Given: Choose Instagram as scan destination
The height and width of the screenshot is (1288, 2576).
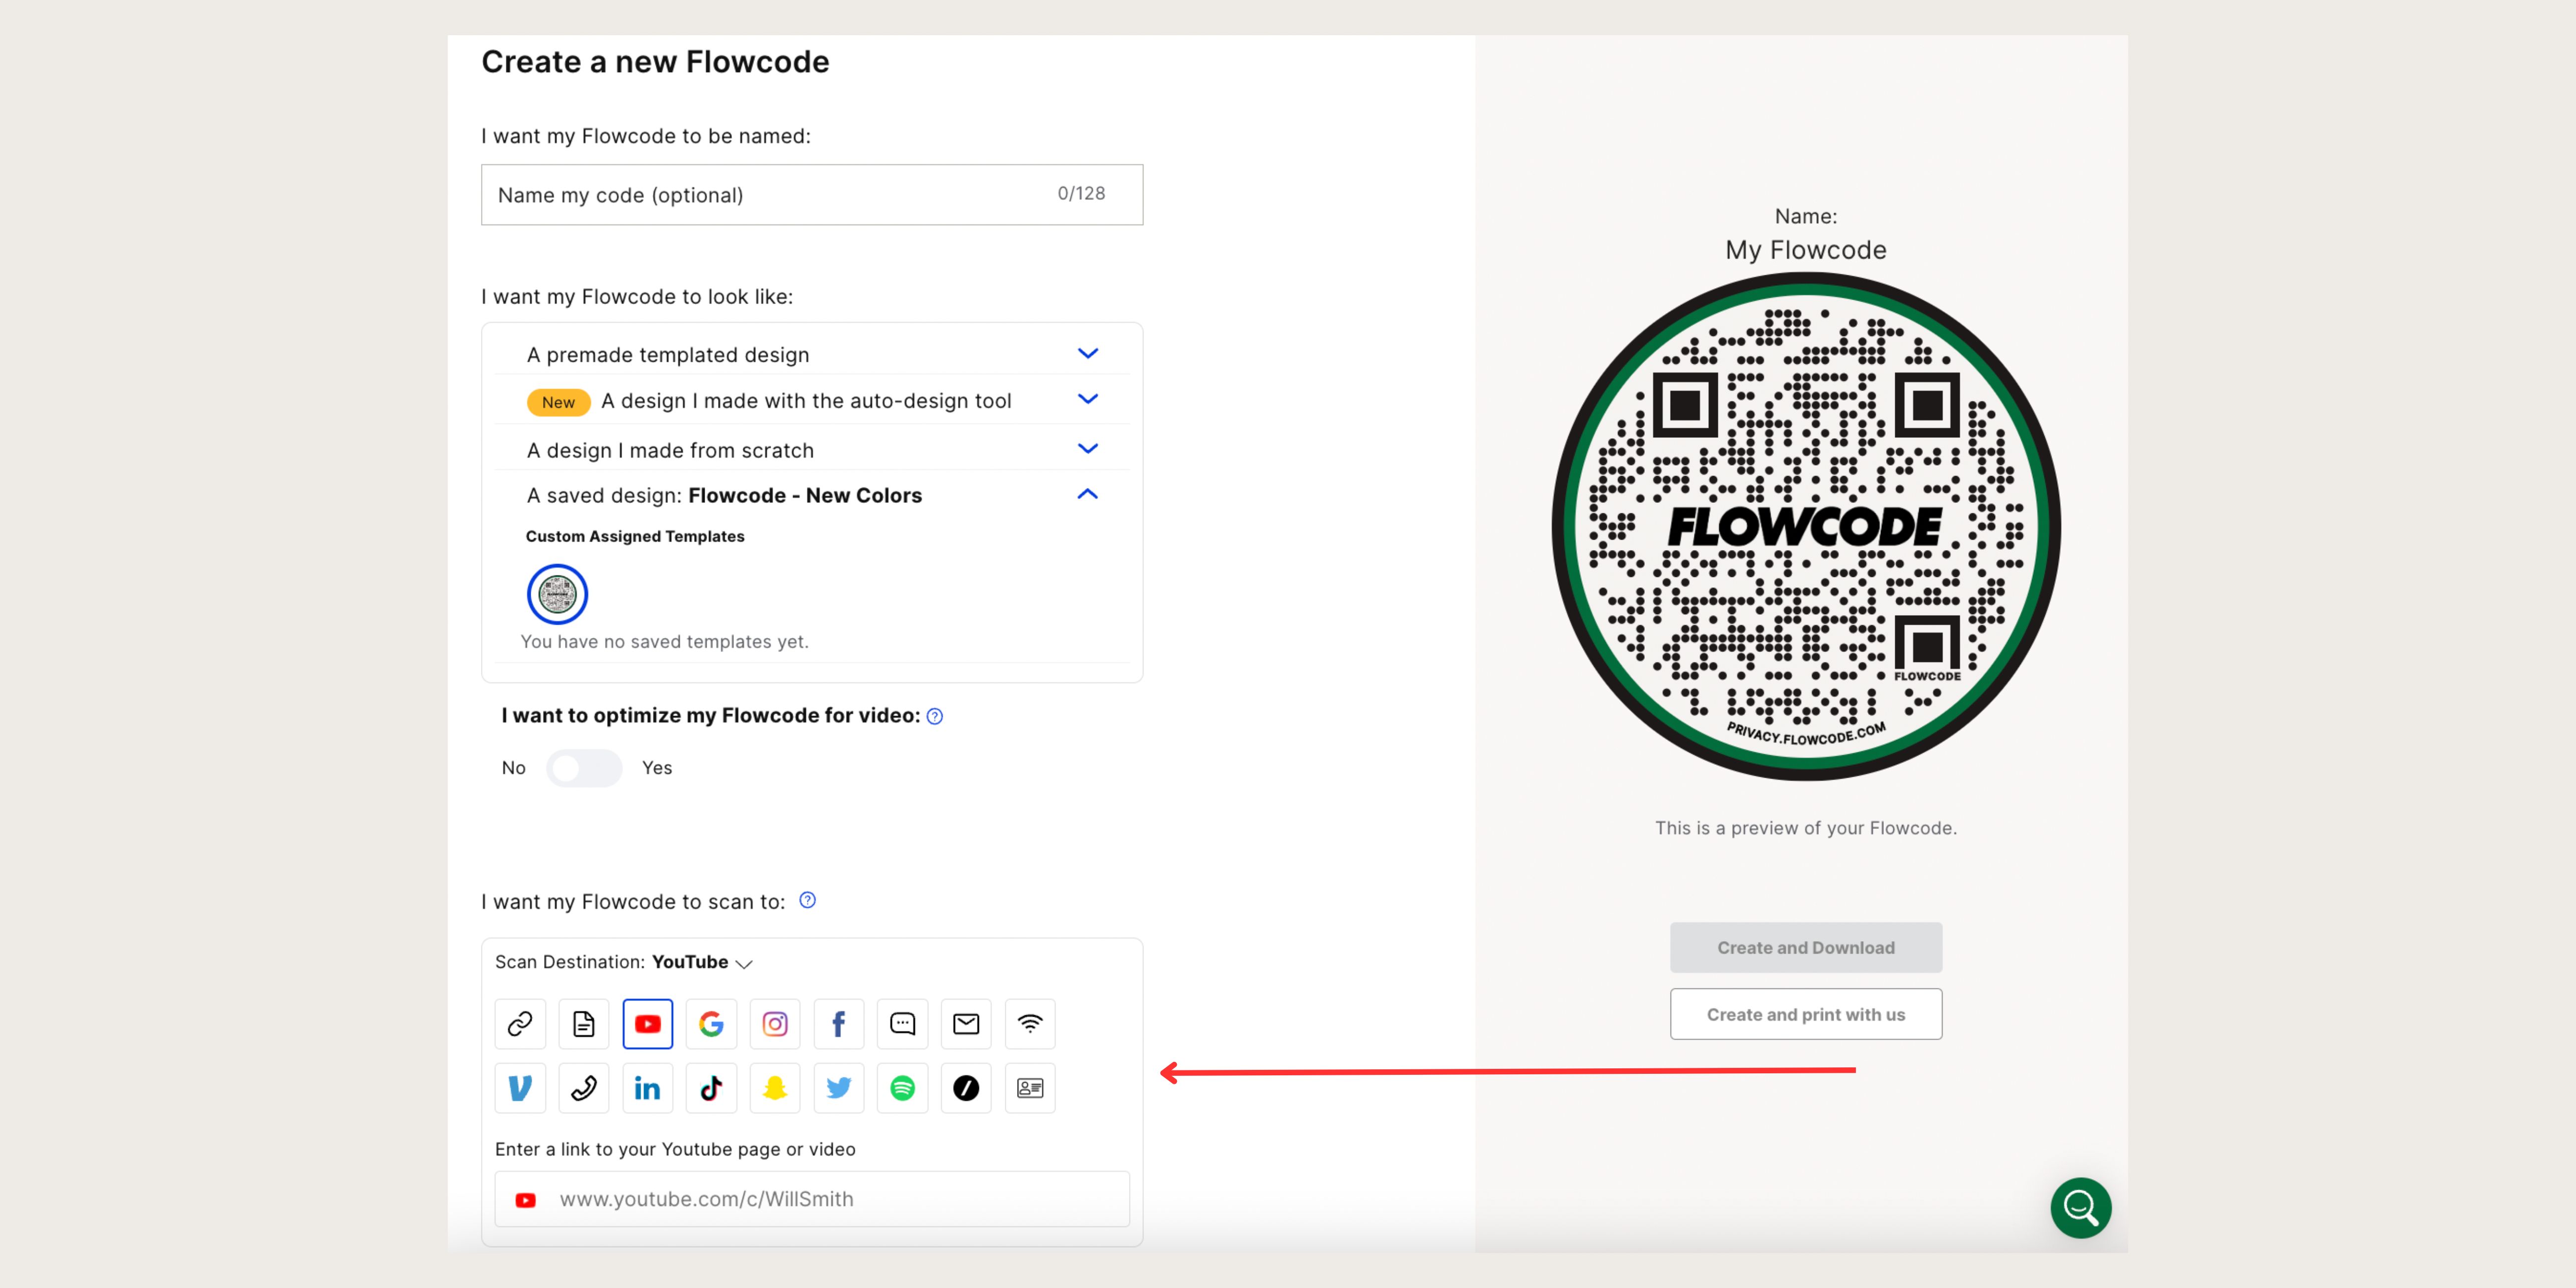Looking at the screenshot, I should (x=775, y=1023).
